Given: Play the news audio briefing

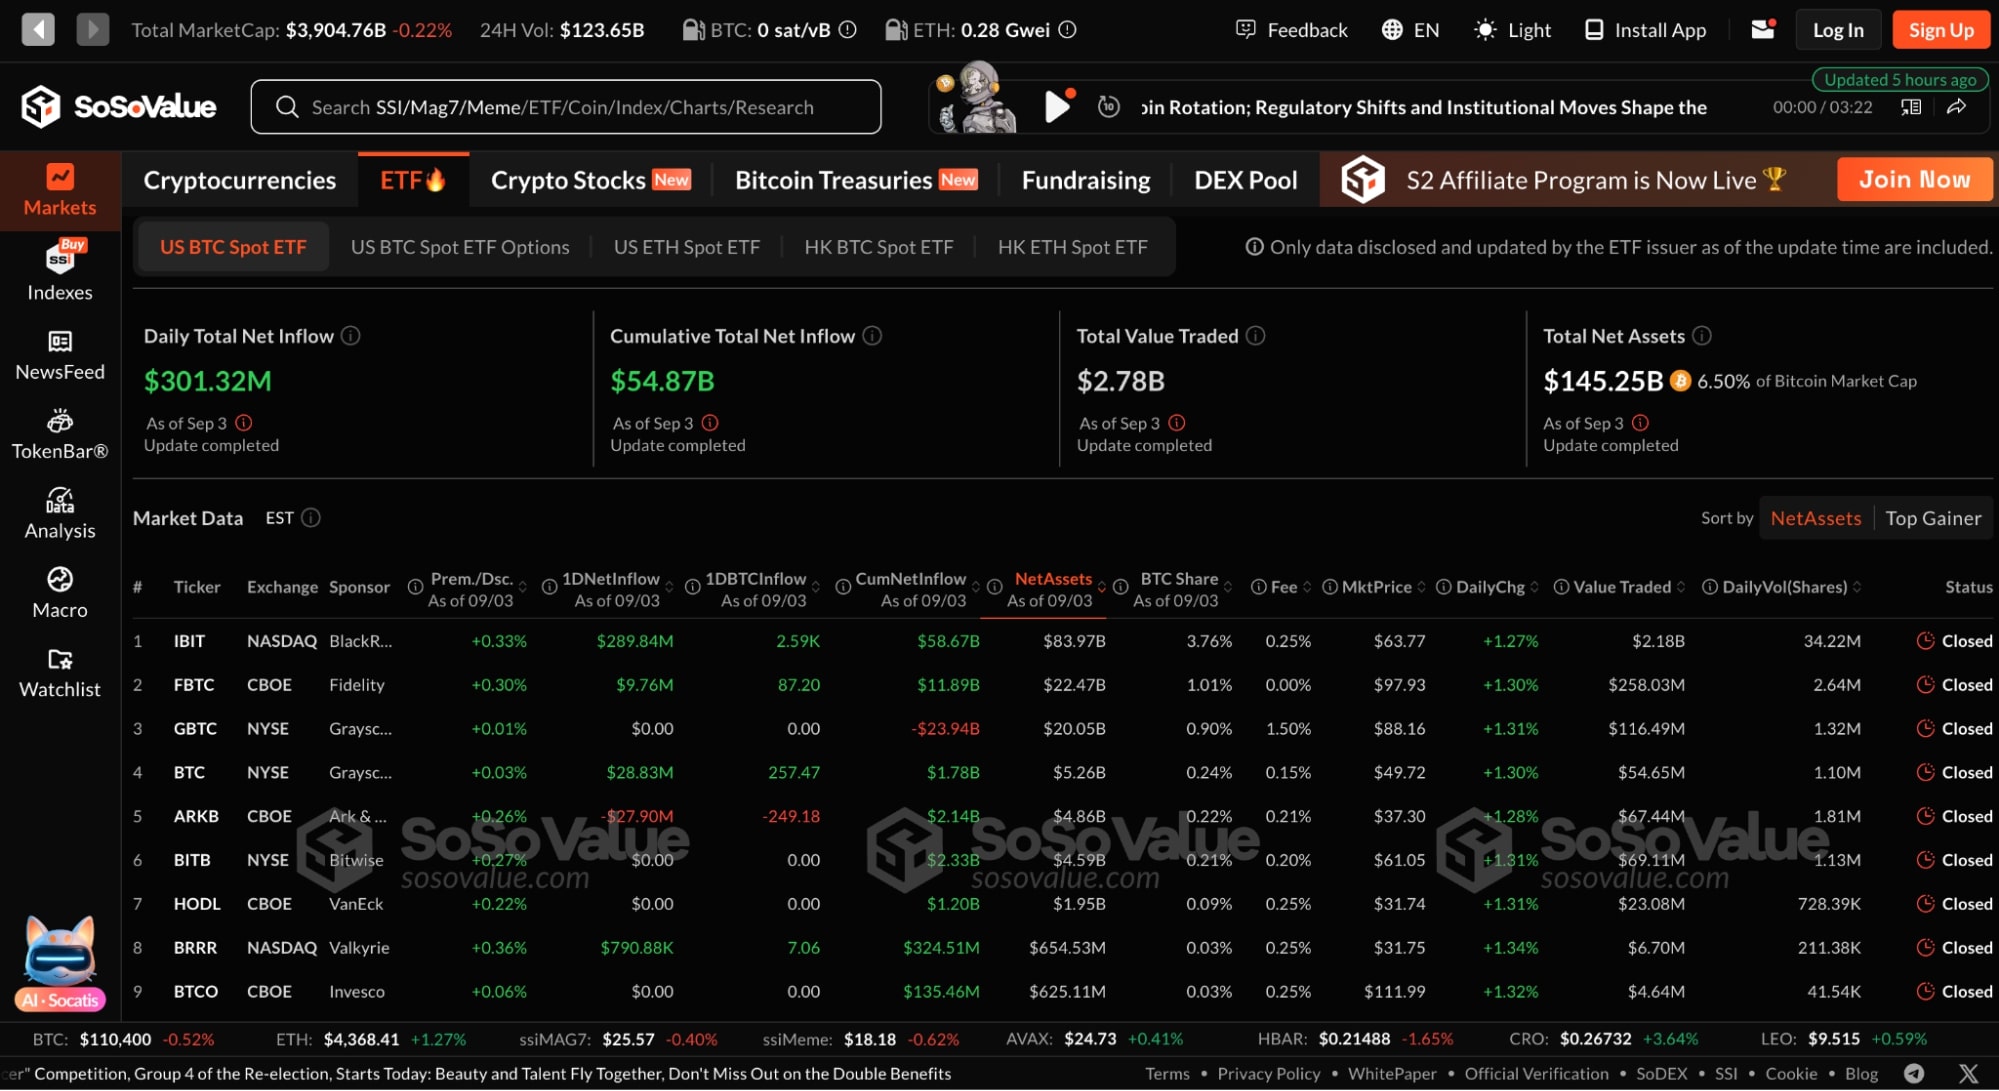Looking at the screenshot, I should coord(1056,106).
